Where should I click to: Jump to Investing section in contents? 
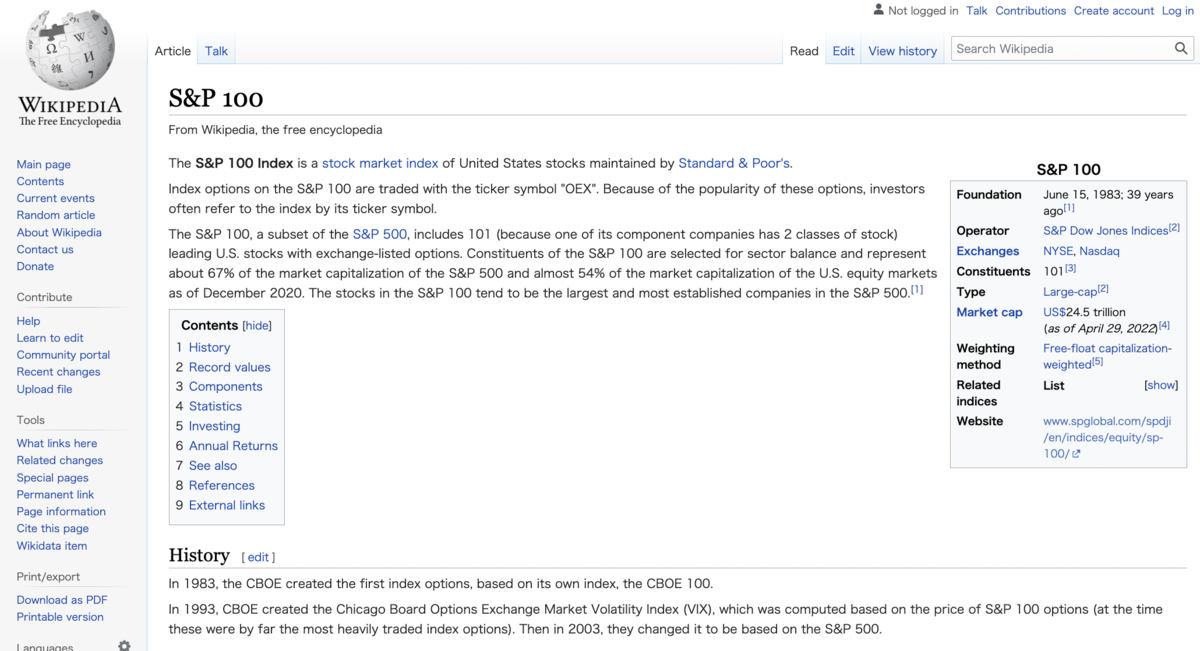pos(214,426)
